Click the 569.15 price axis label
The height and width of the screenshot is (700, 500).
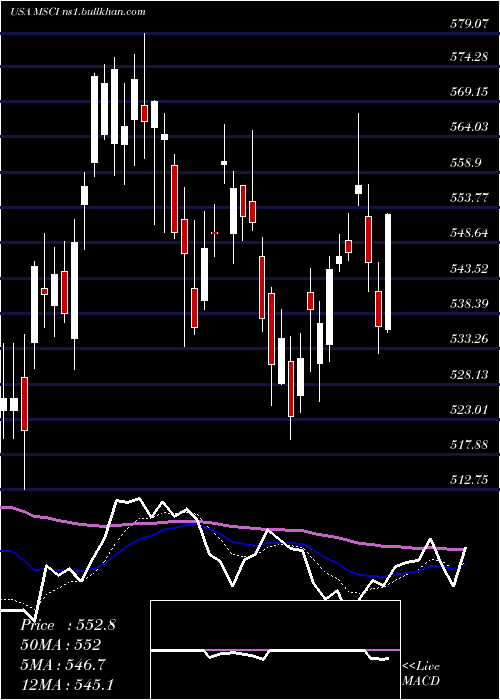[469, 92]
